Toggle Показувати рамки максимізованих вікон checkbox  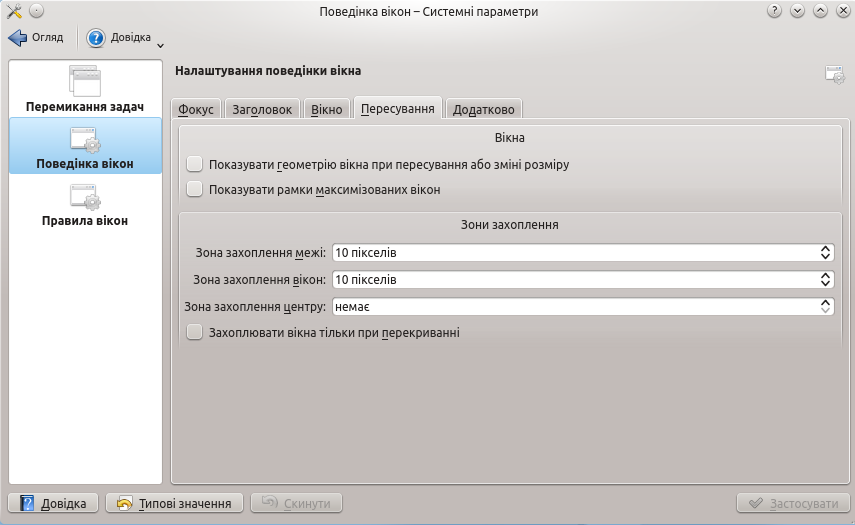tap(195, 189)
